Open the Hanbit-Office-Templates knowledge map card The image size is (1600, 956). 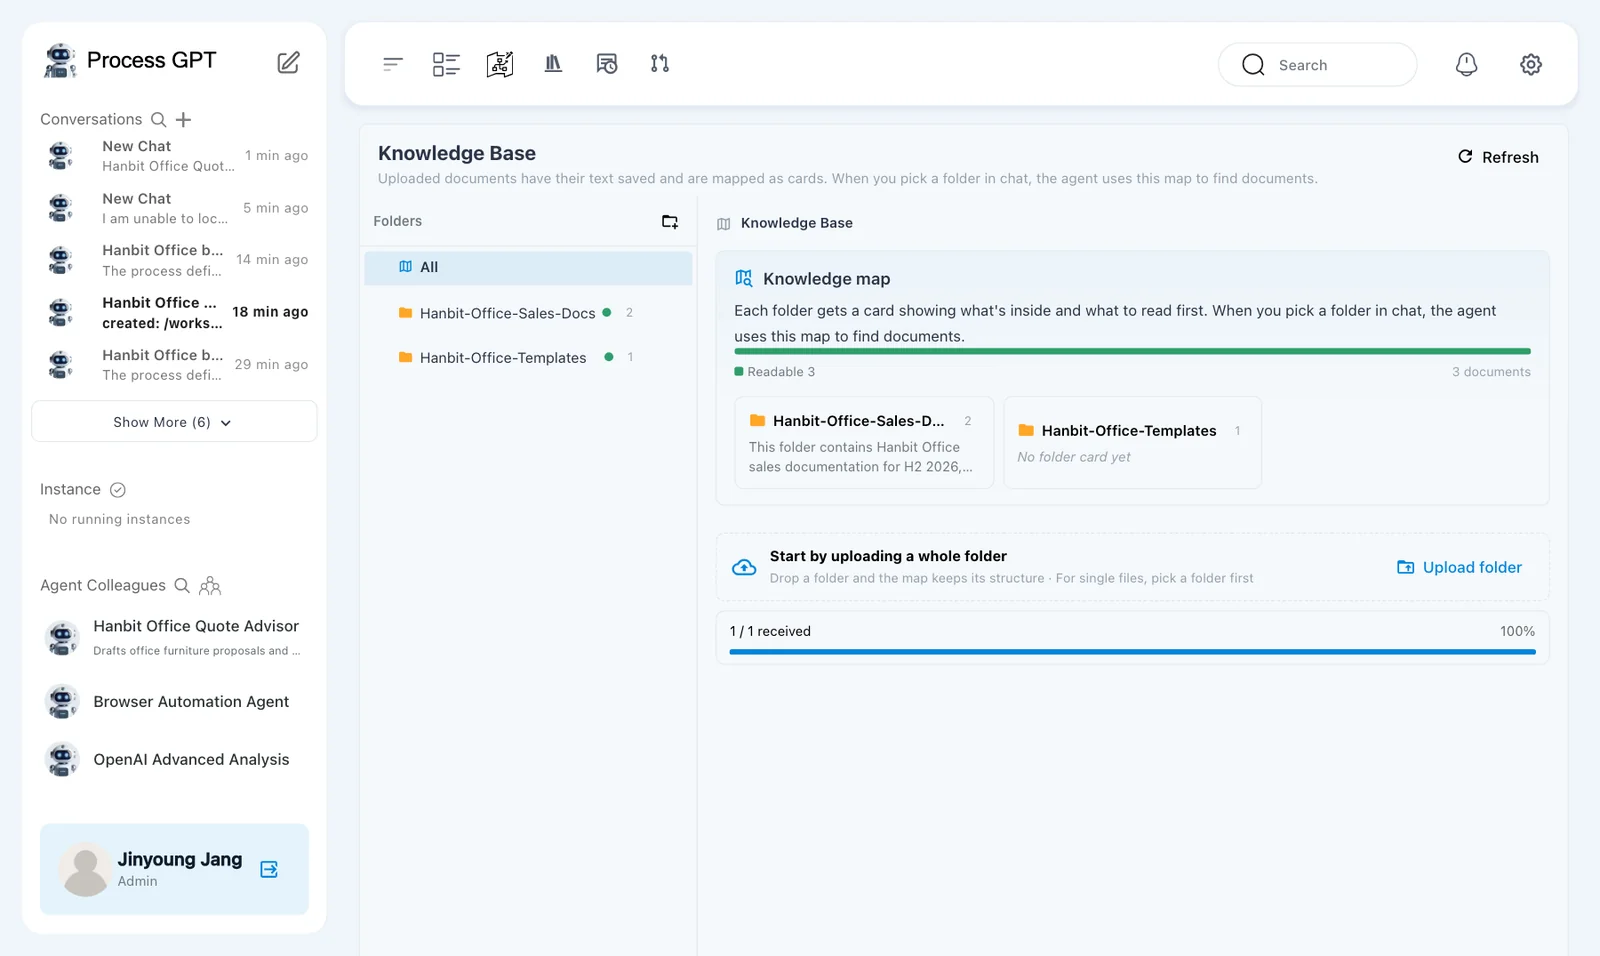click(x=1132, y=443)
